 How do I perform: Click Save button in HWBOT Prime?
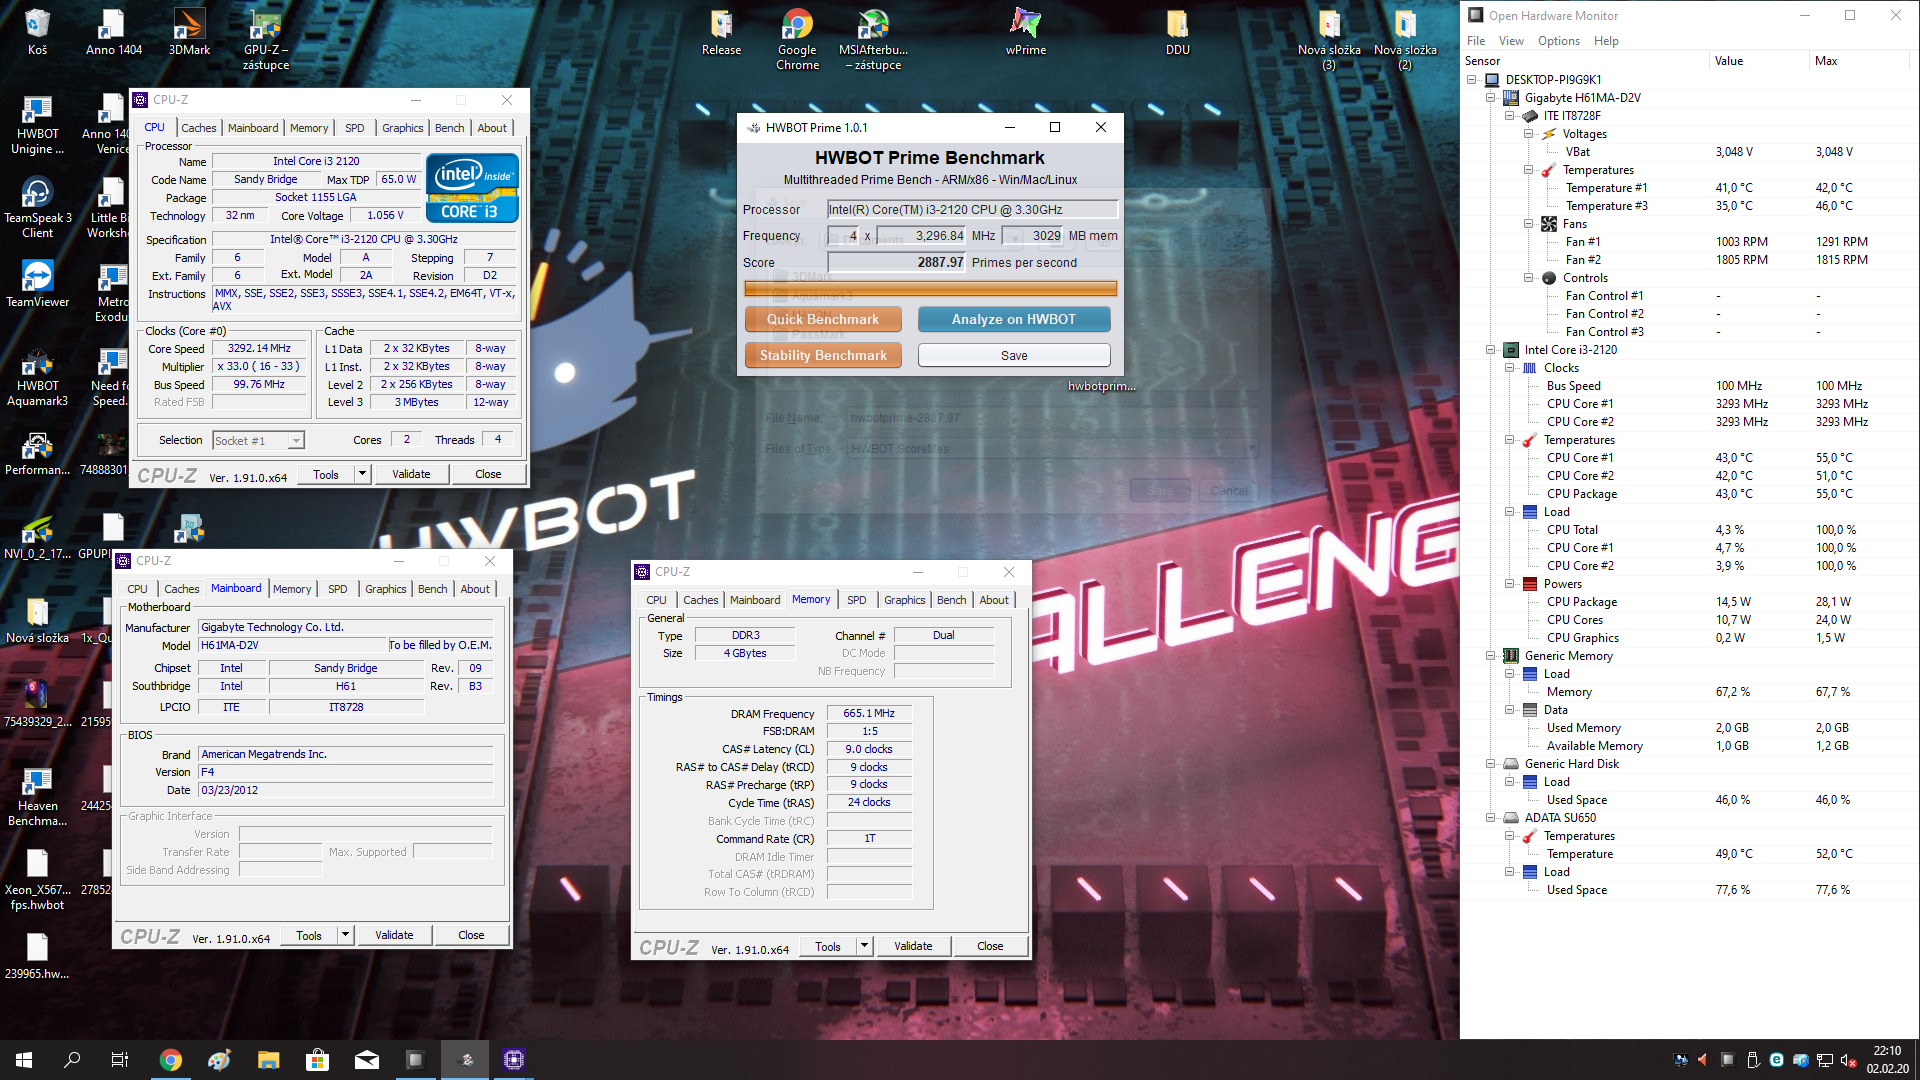coord(1014,355)
